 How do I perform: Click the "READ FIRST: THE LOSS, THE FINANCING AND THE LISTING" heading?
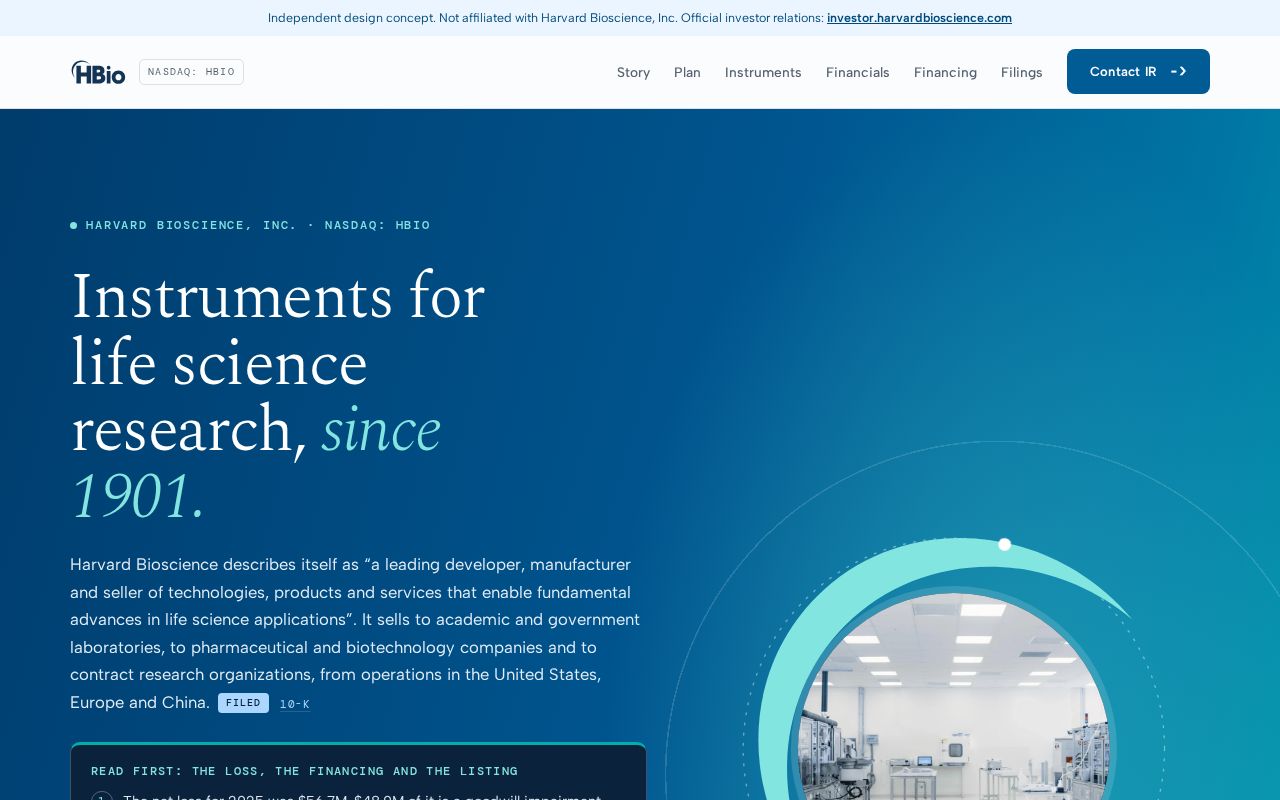(x=304, y=771)
